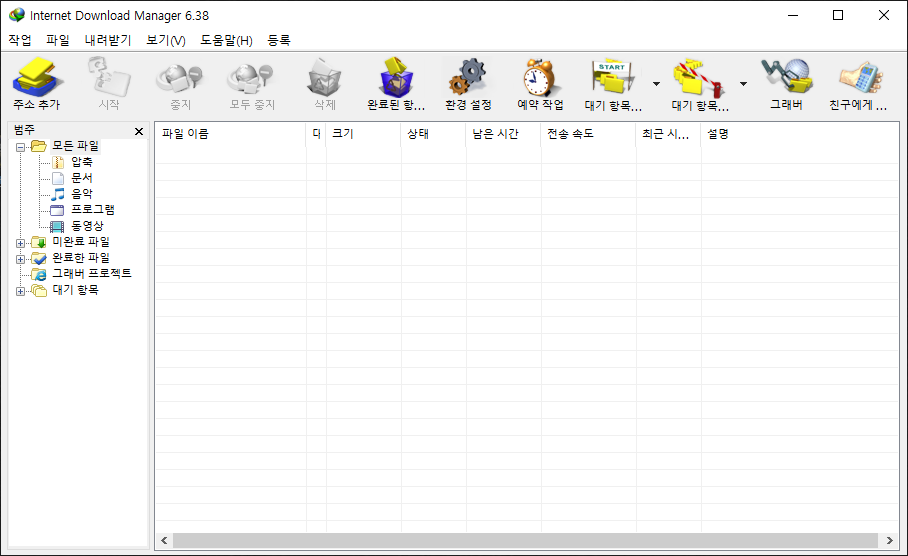This screenshot has height=556, width=908.
Task: Open dropdown arrow beside stop queue button
Action: point(743,84)
